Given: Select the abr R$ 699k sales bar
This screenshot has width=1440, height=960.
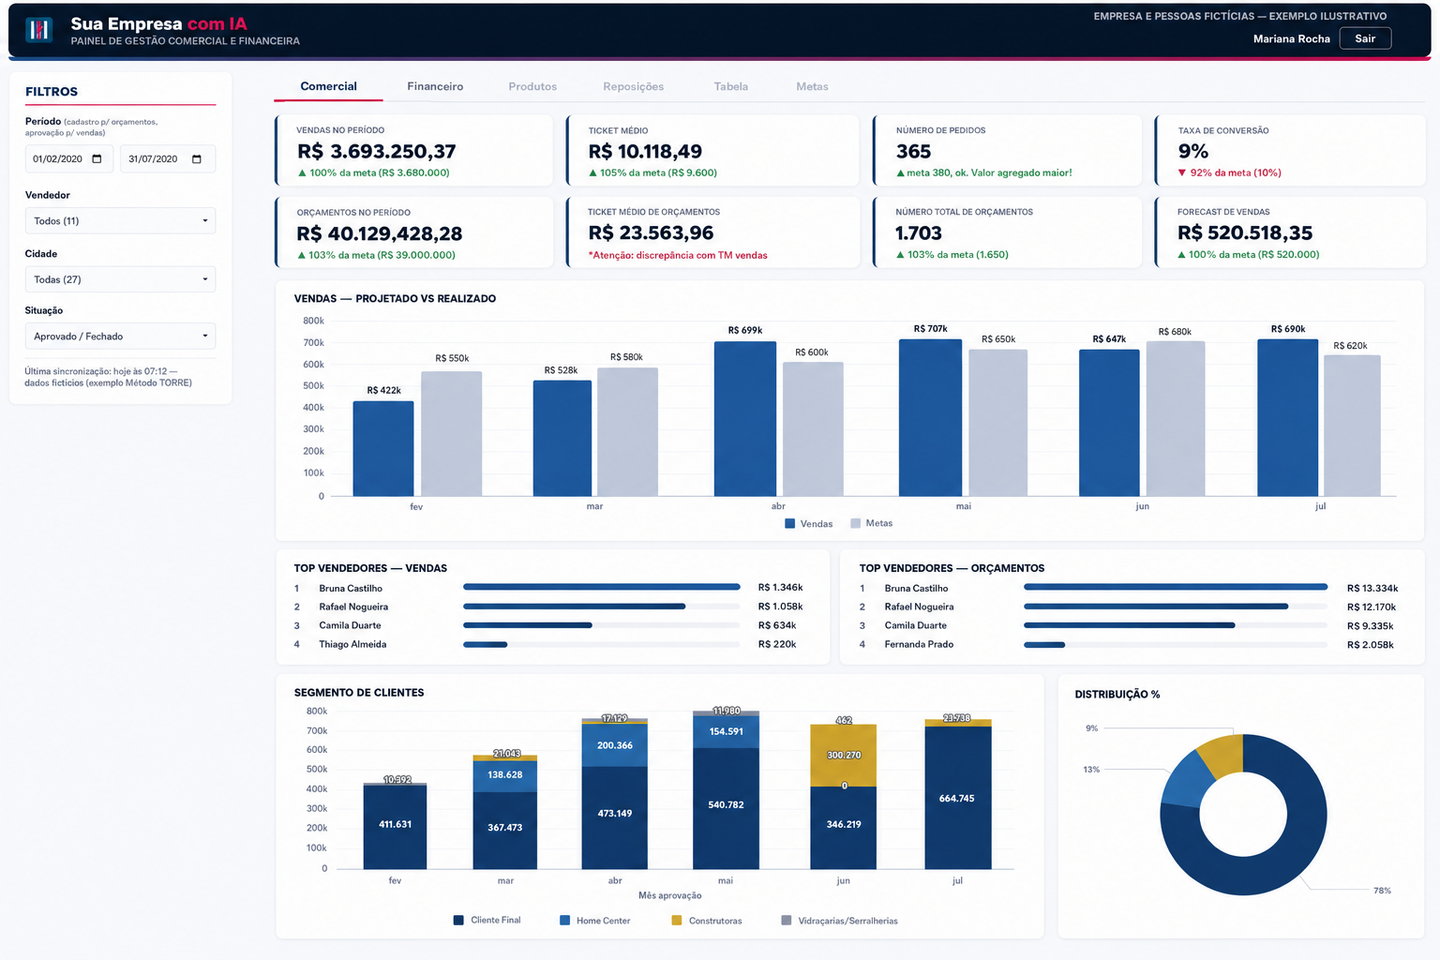Looking at the screenshot, I should click(x=745, y=418).
